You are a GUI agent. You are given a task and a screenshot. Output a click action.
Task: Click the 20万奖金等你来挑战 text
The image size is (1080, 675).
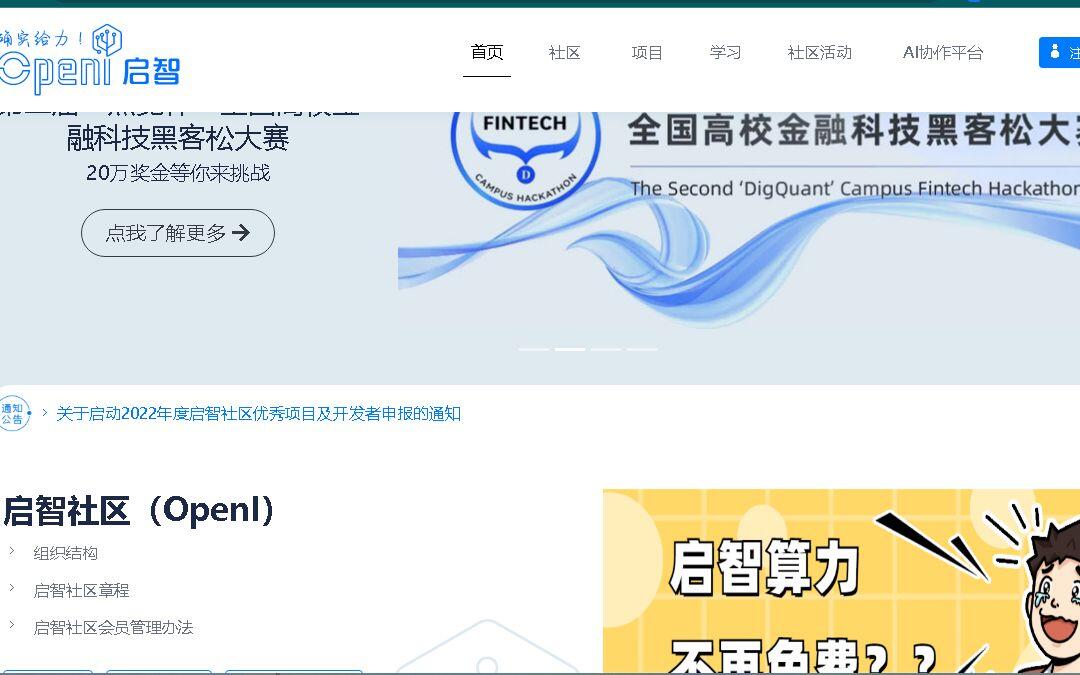pyautogui.click(x=178, y=173)
